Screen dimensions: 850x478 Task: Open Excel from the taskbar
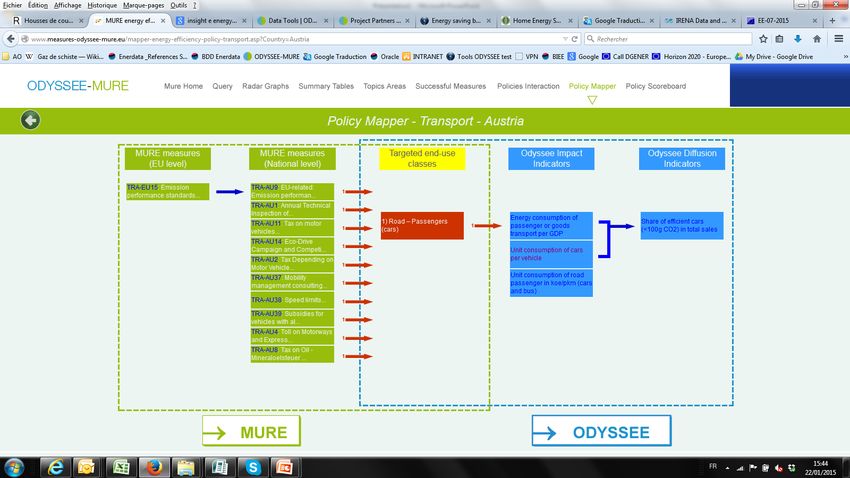[x=121, y=467]
